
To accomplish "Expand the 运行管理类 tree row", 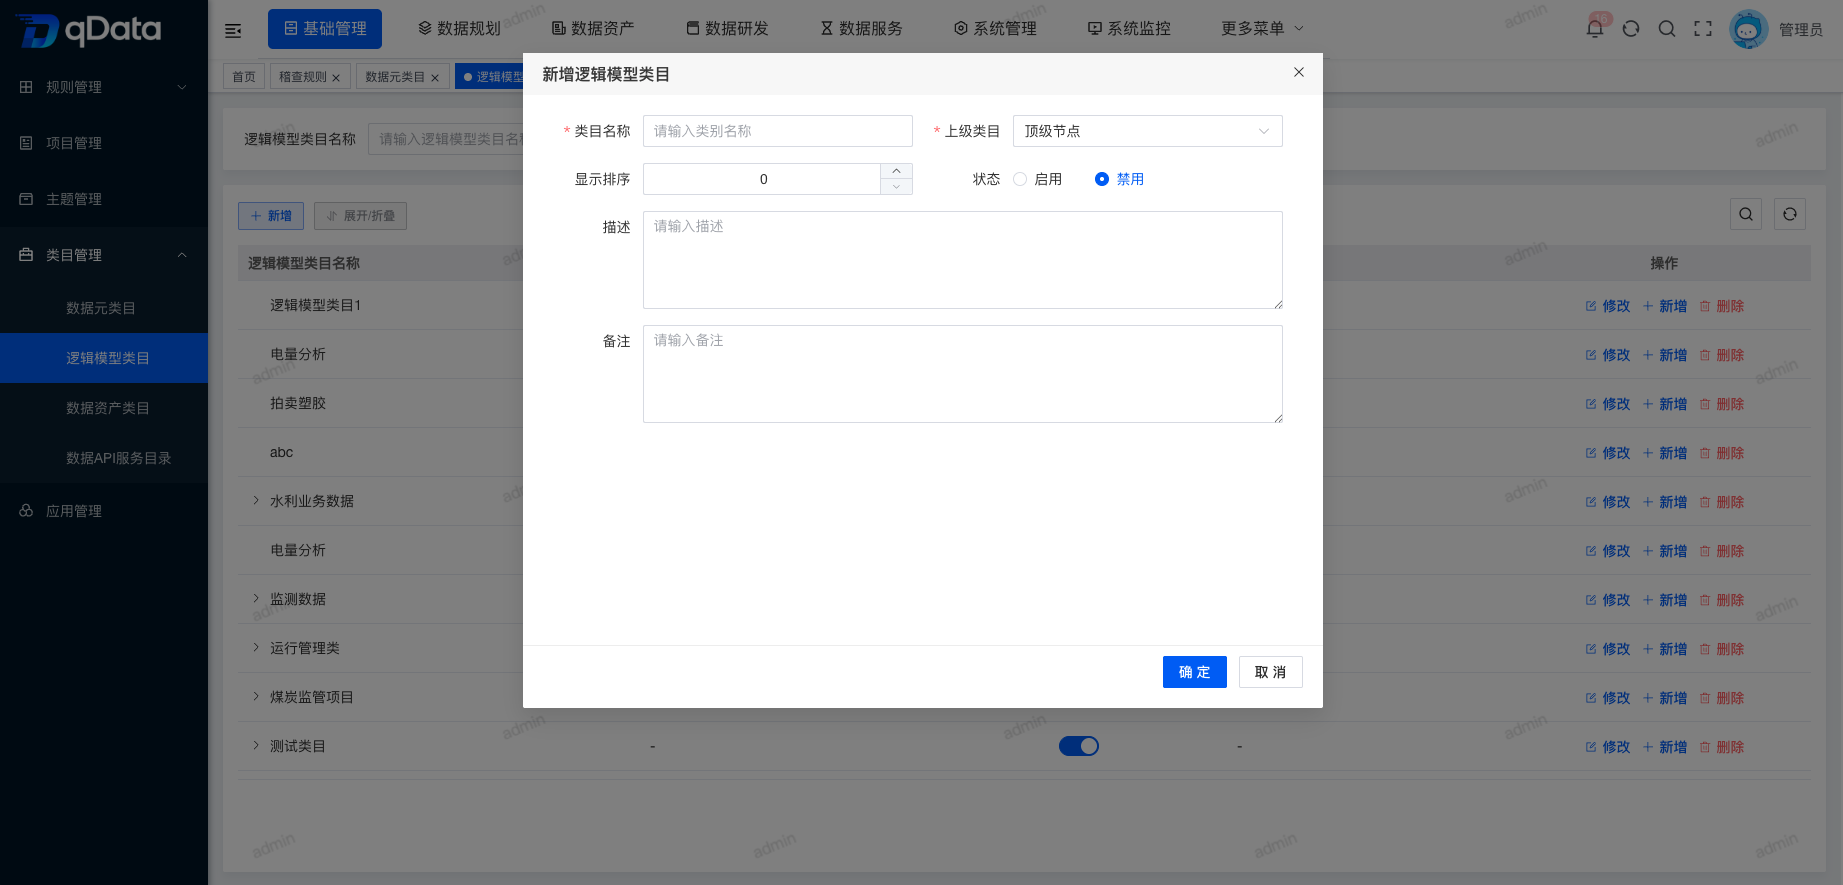I will click(x=256, y=647).
